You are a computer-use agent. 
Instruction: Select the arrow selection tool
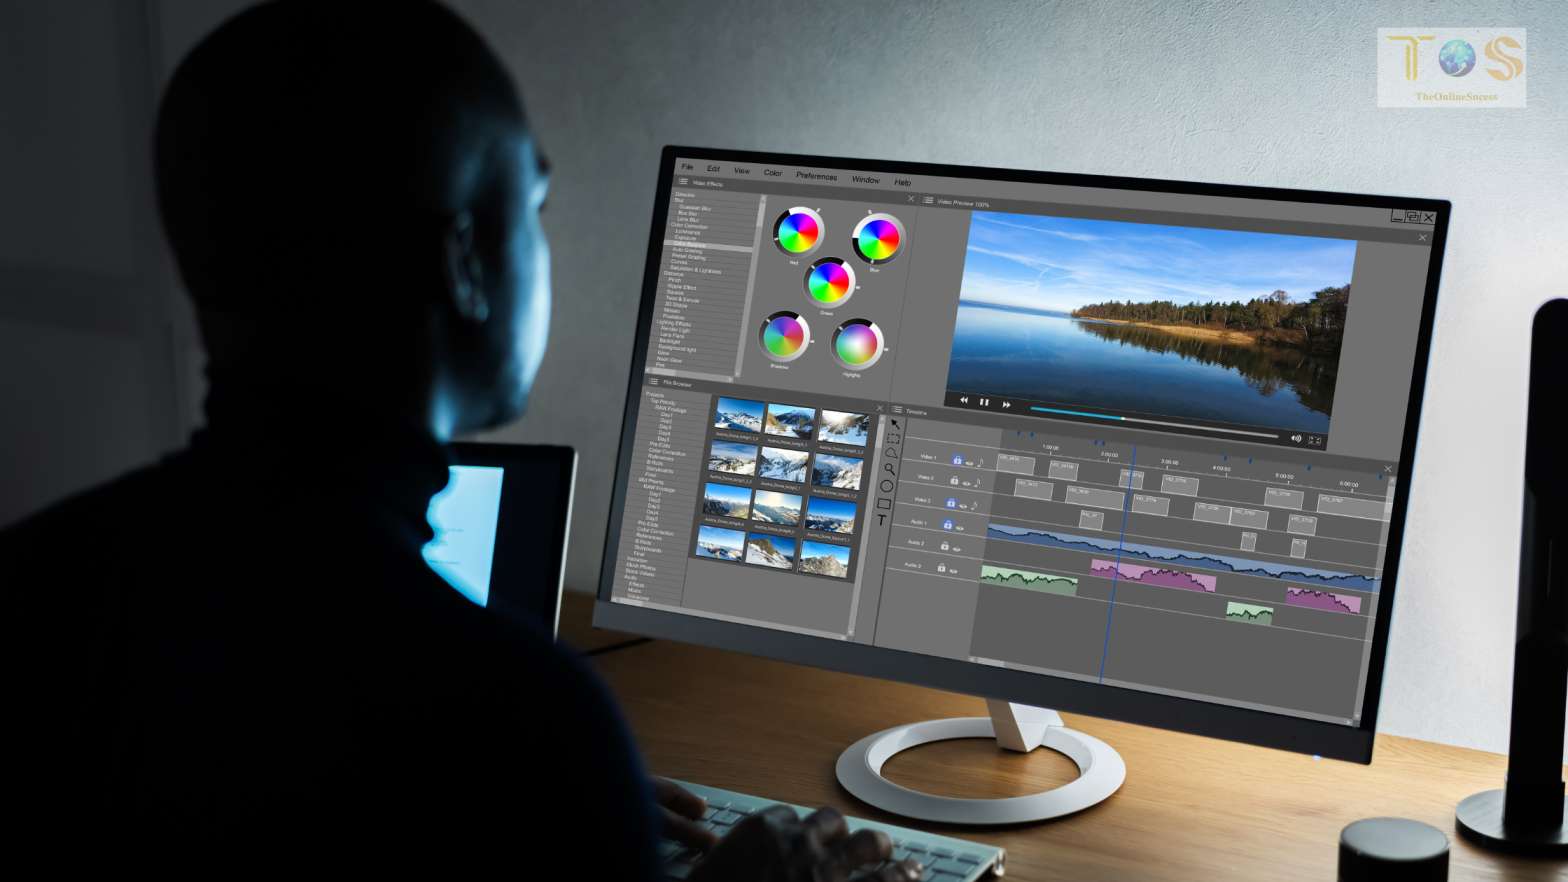(x=894, y=424)
